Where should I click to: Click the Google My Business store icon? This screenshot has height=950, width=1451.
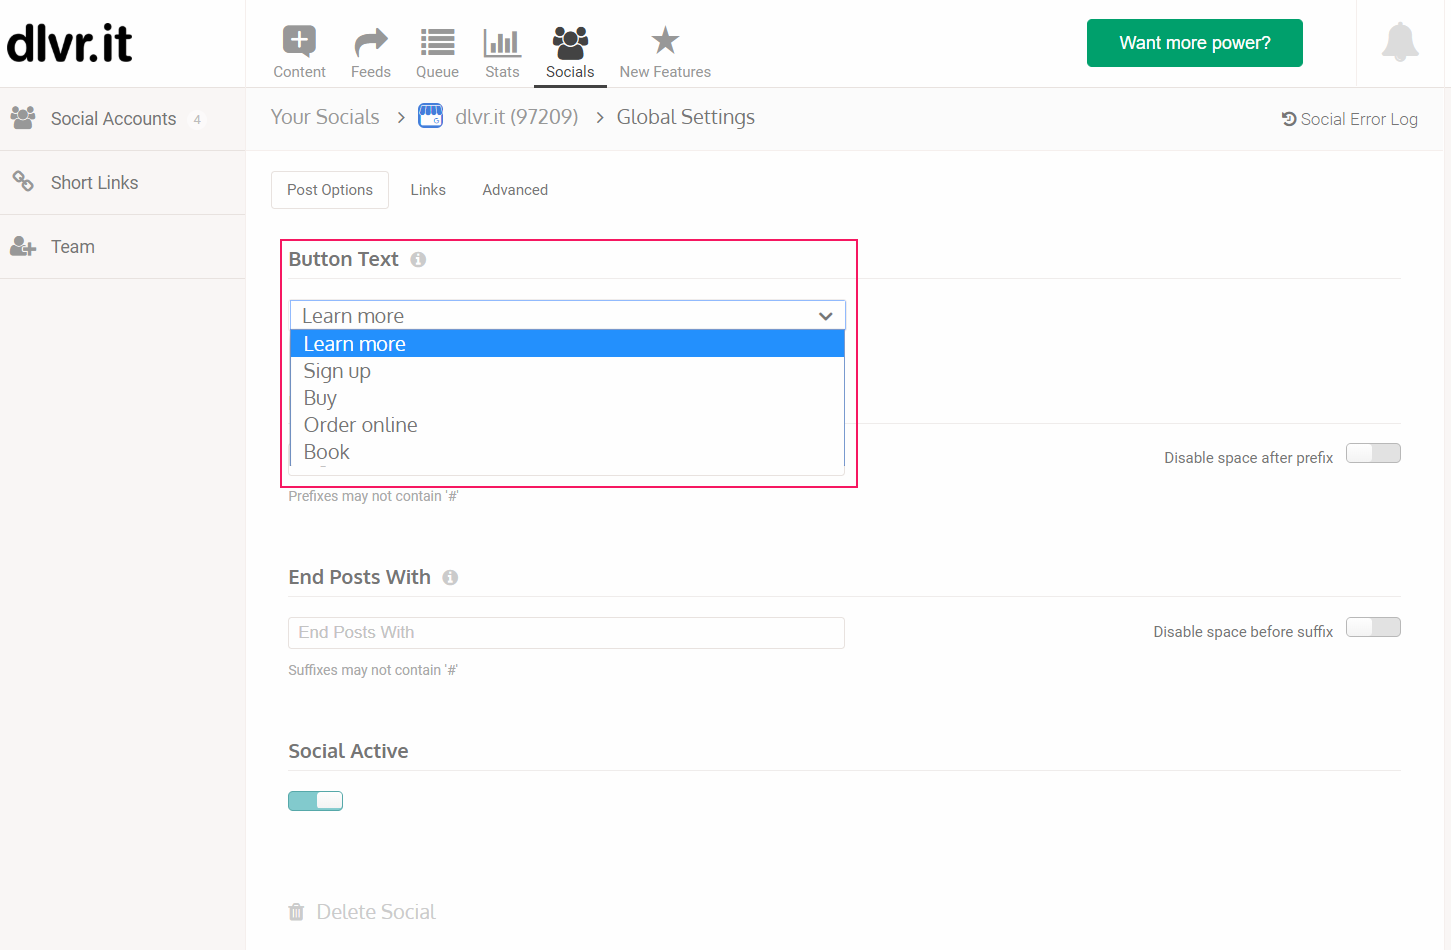(431, 116)
